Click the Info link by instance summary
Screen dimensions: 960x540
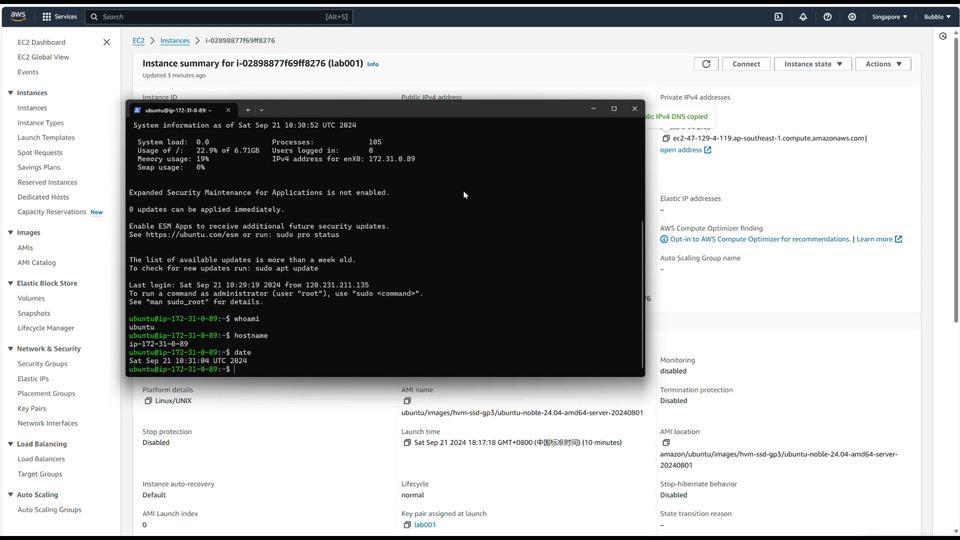(372, 64)
